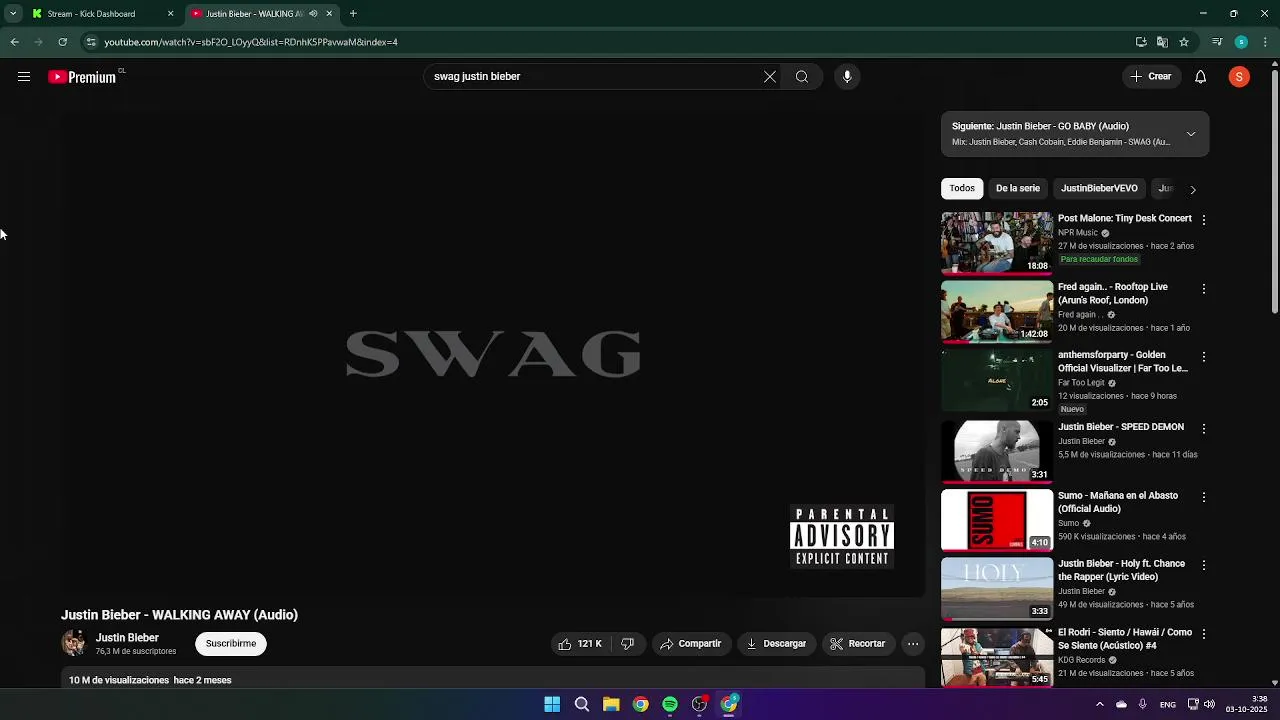Dislike the video thumbs-down button
Image resolution: width=1280 pixels, height=720 pixels.
coord(628,644)
